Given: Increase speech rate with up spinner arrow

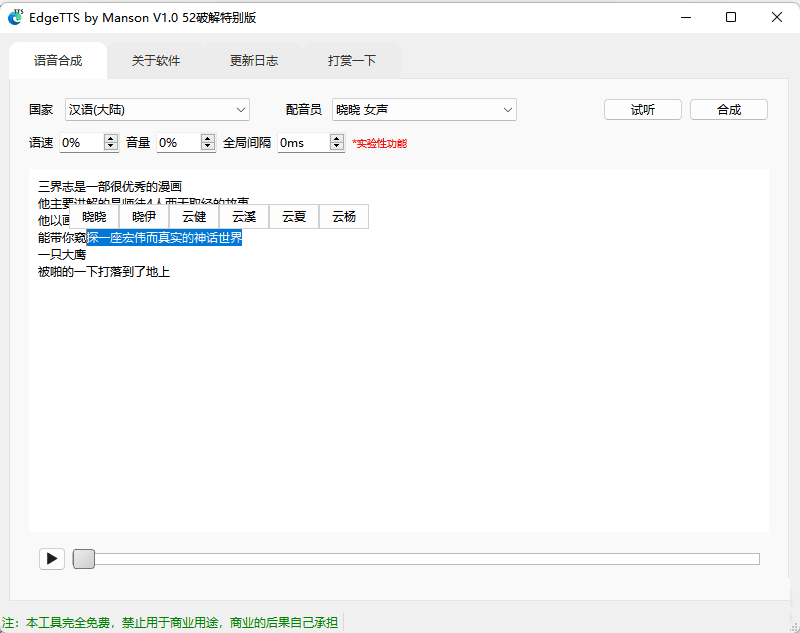Looking at the screenshot, I should click(111, 138).
